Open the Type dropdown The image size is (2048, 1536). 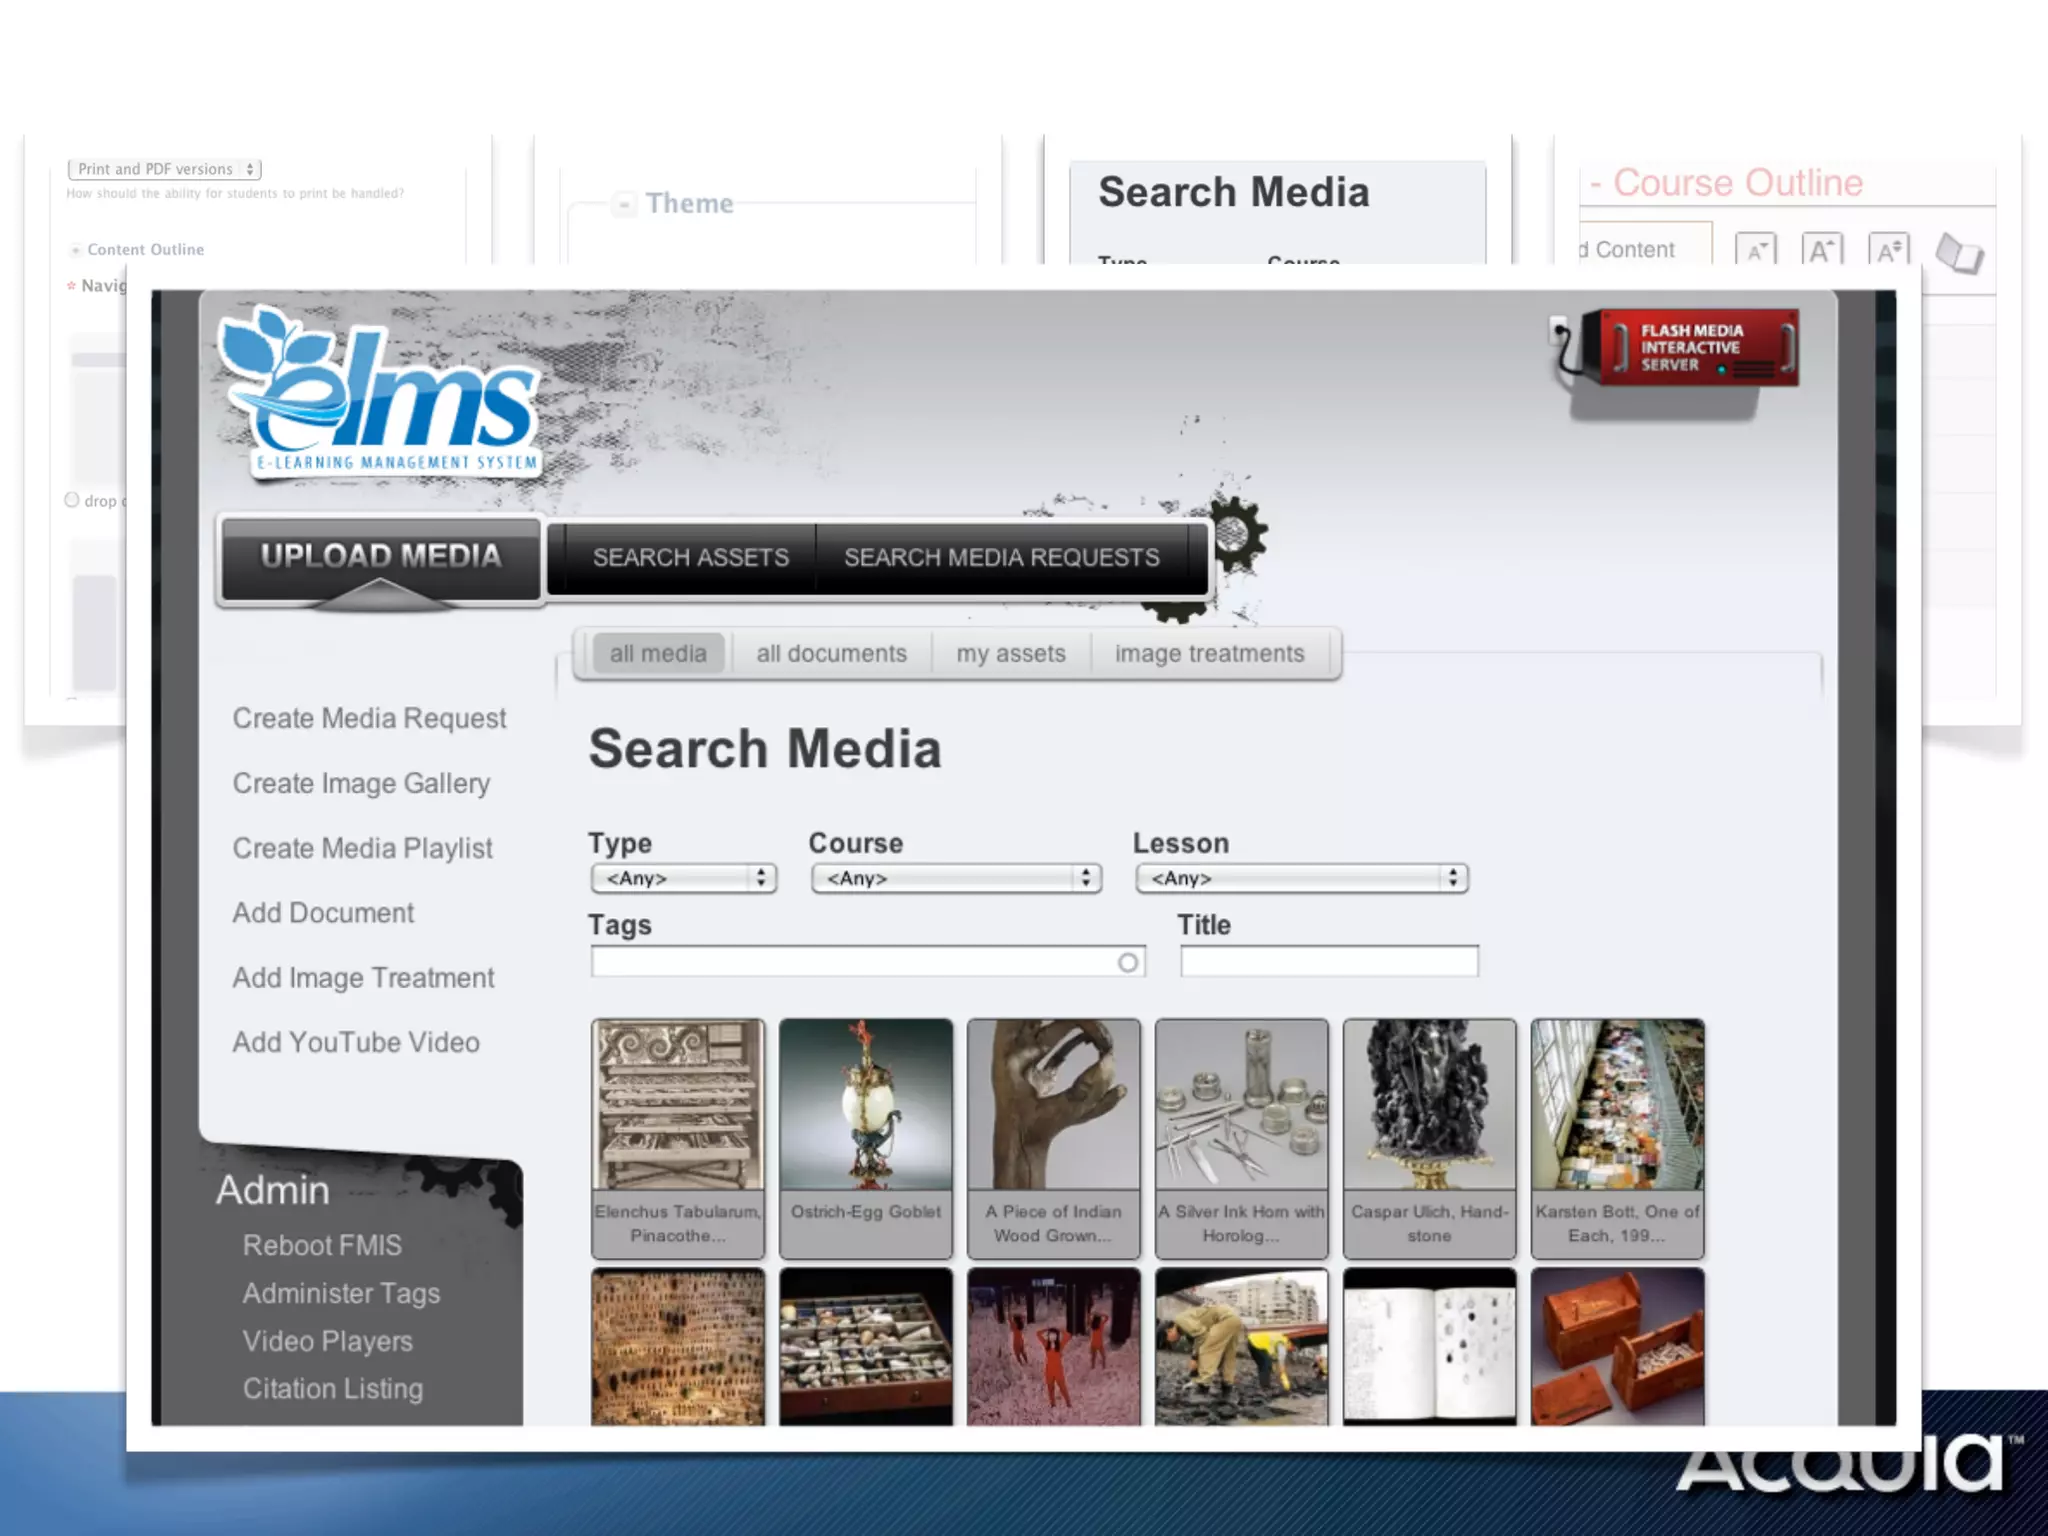click(x=683, y=878)
